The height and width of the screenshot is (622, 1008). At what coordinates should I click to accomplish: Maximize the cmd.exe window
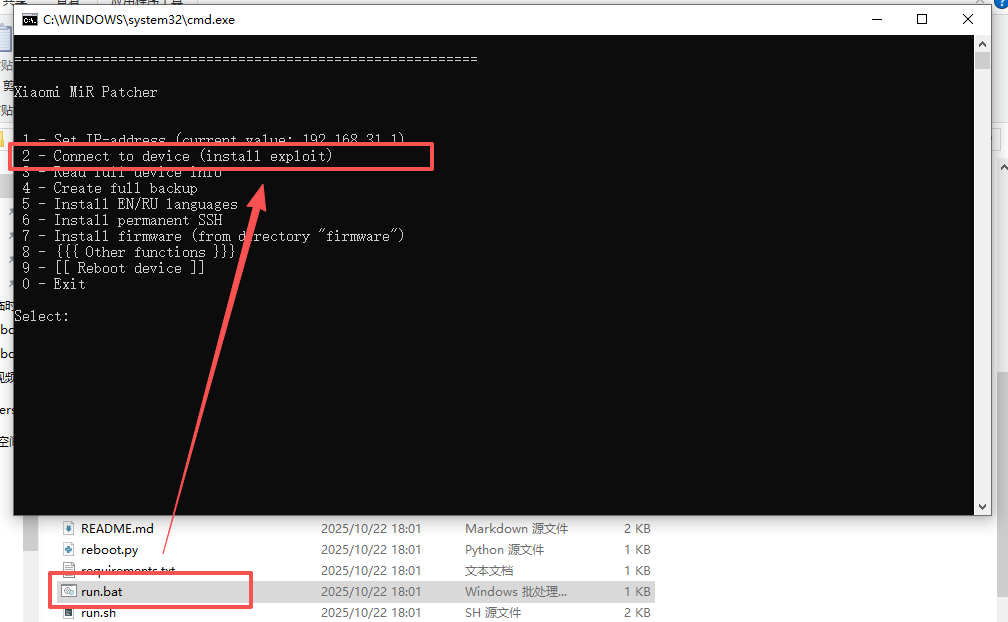922,20
